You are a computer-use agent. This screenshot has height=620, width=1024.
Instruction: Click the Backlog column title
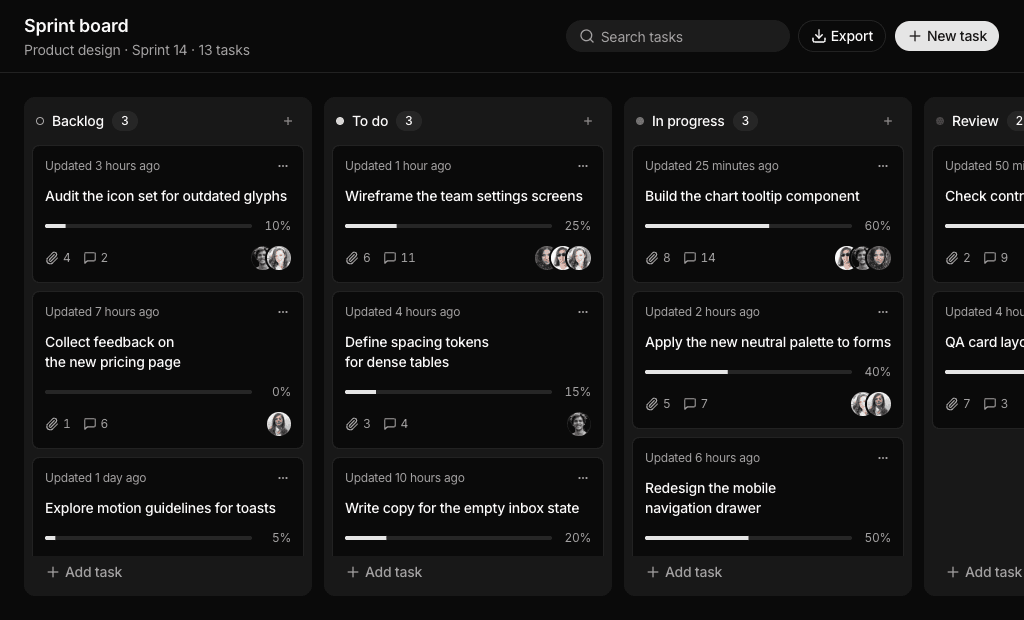click(x=78, y=121)
